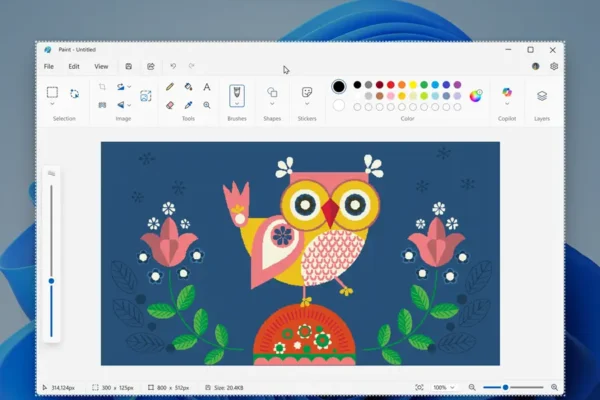This screenshot has height=400, width=600.
Task: Expand the Rotate dropdown arrow
Action: pyautogui.click(x=129, y=87)
